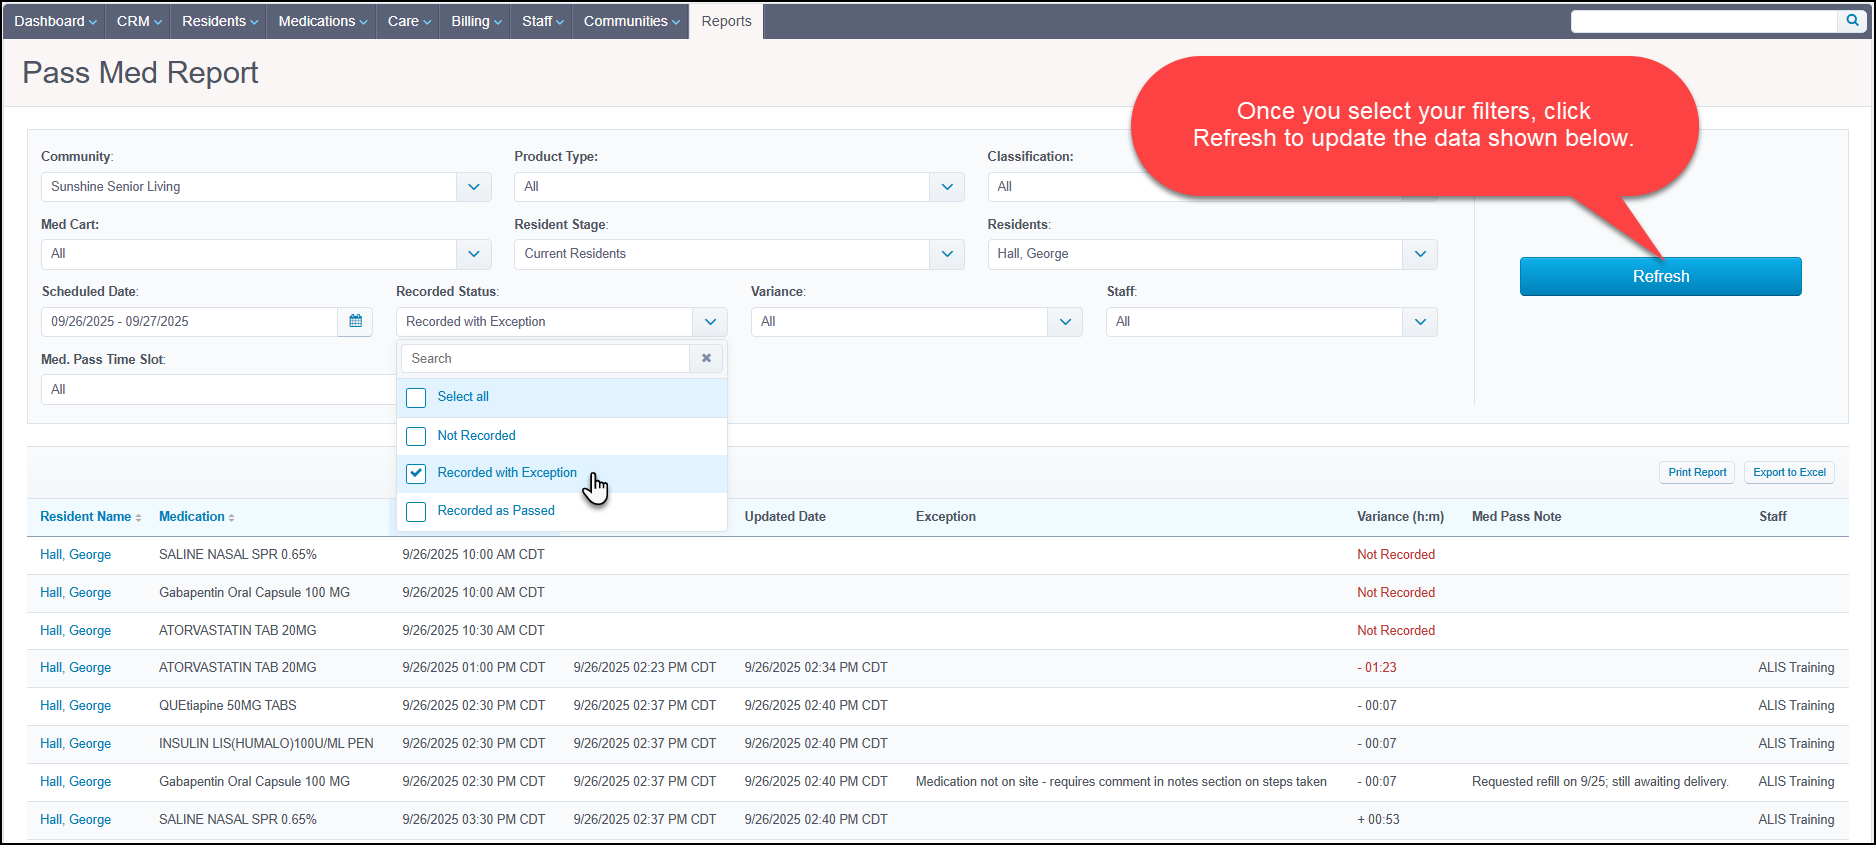Click the ATORVASTATIN TAB 20MG 10:30 AM medication cell
This screenshot has width=1876, height=845.
tap(238, 631)
